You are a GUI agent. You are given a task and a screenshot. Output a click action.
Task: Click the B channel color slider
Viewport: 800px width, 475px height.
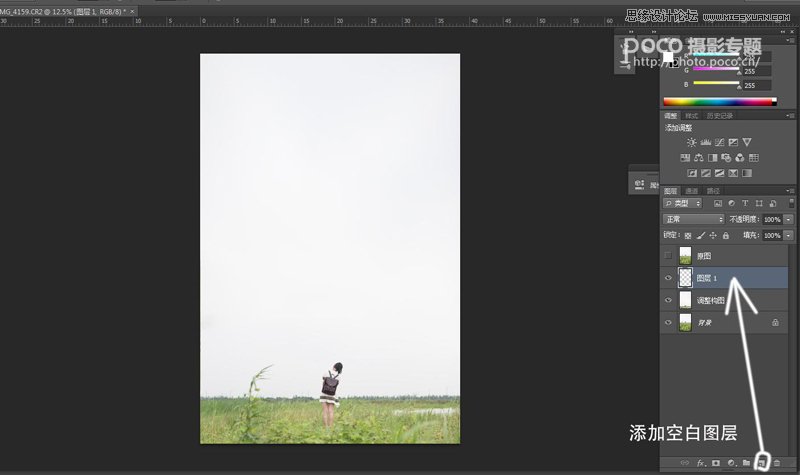tap(716, 84)
